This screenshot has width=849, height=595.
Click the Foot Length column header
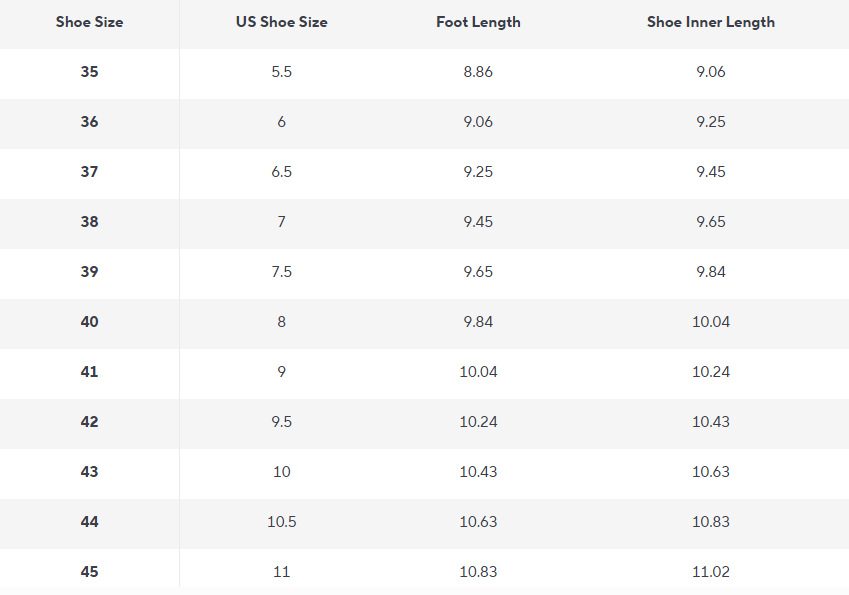point(478,22)
